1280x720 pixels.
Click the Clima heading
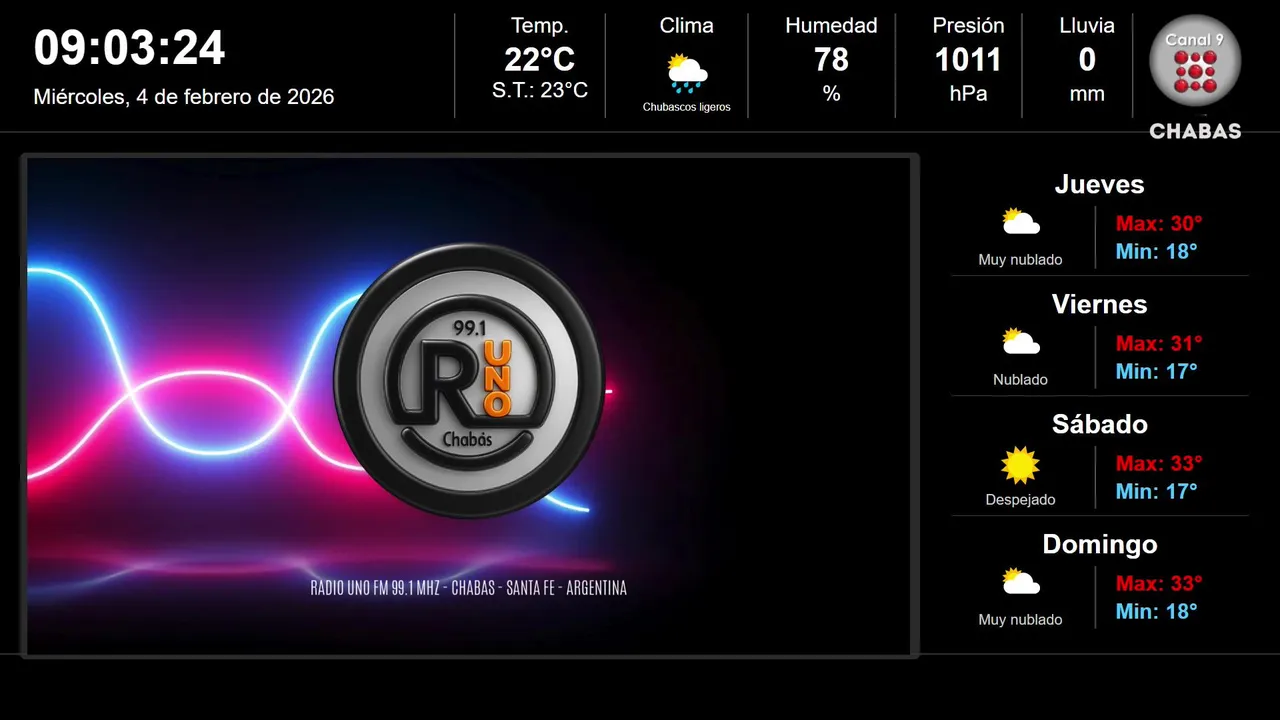point(687,26)
